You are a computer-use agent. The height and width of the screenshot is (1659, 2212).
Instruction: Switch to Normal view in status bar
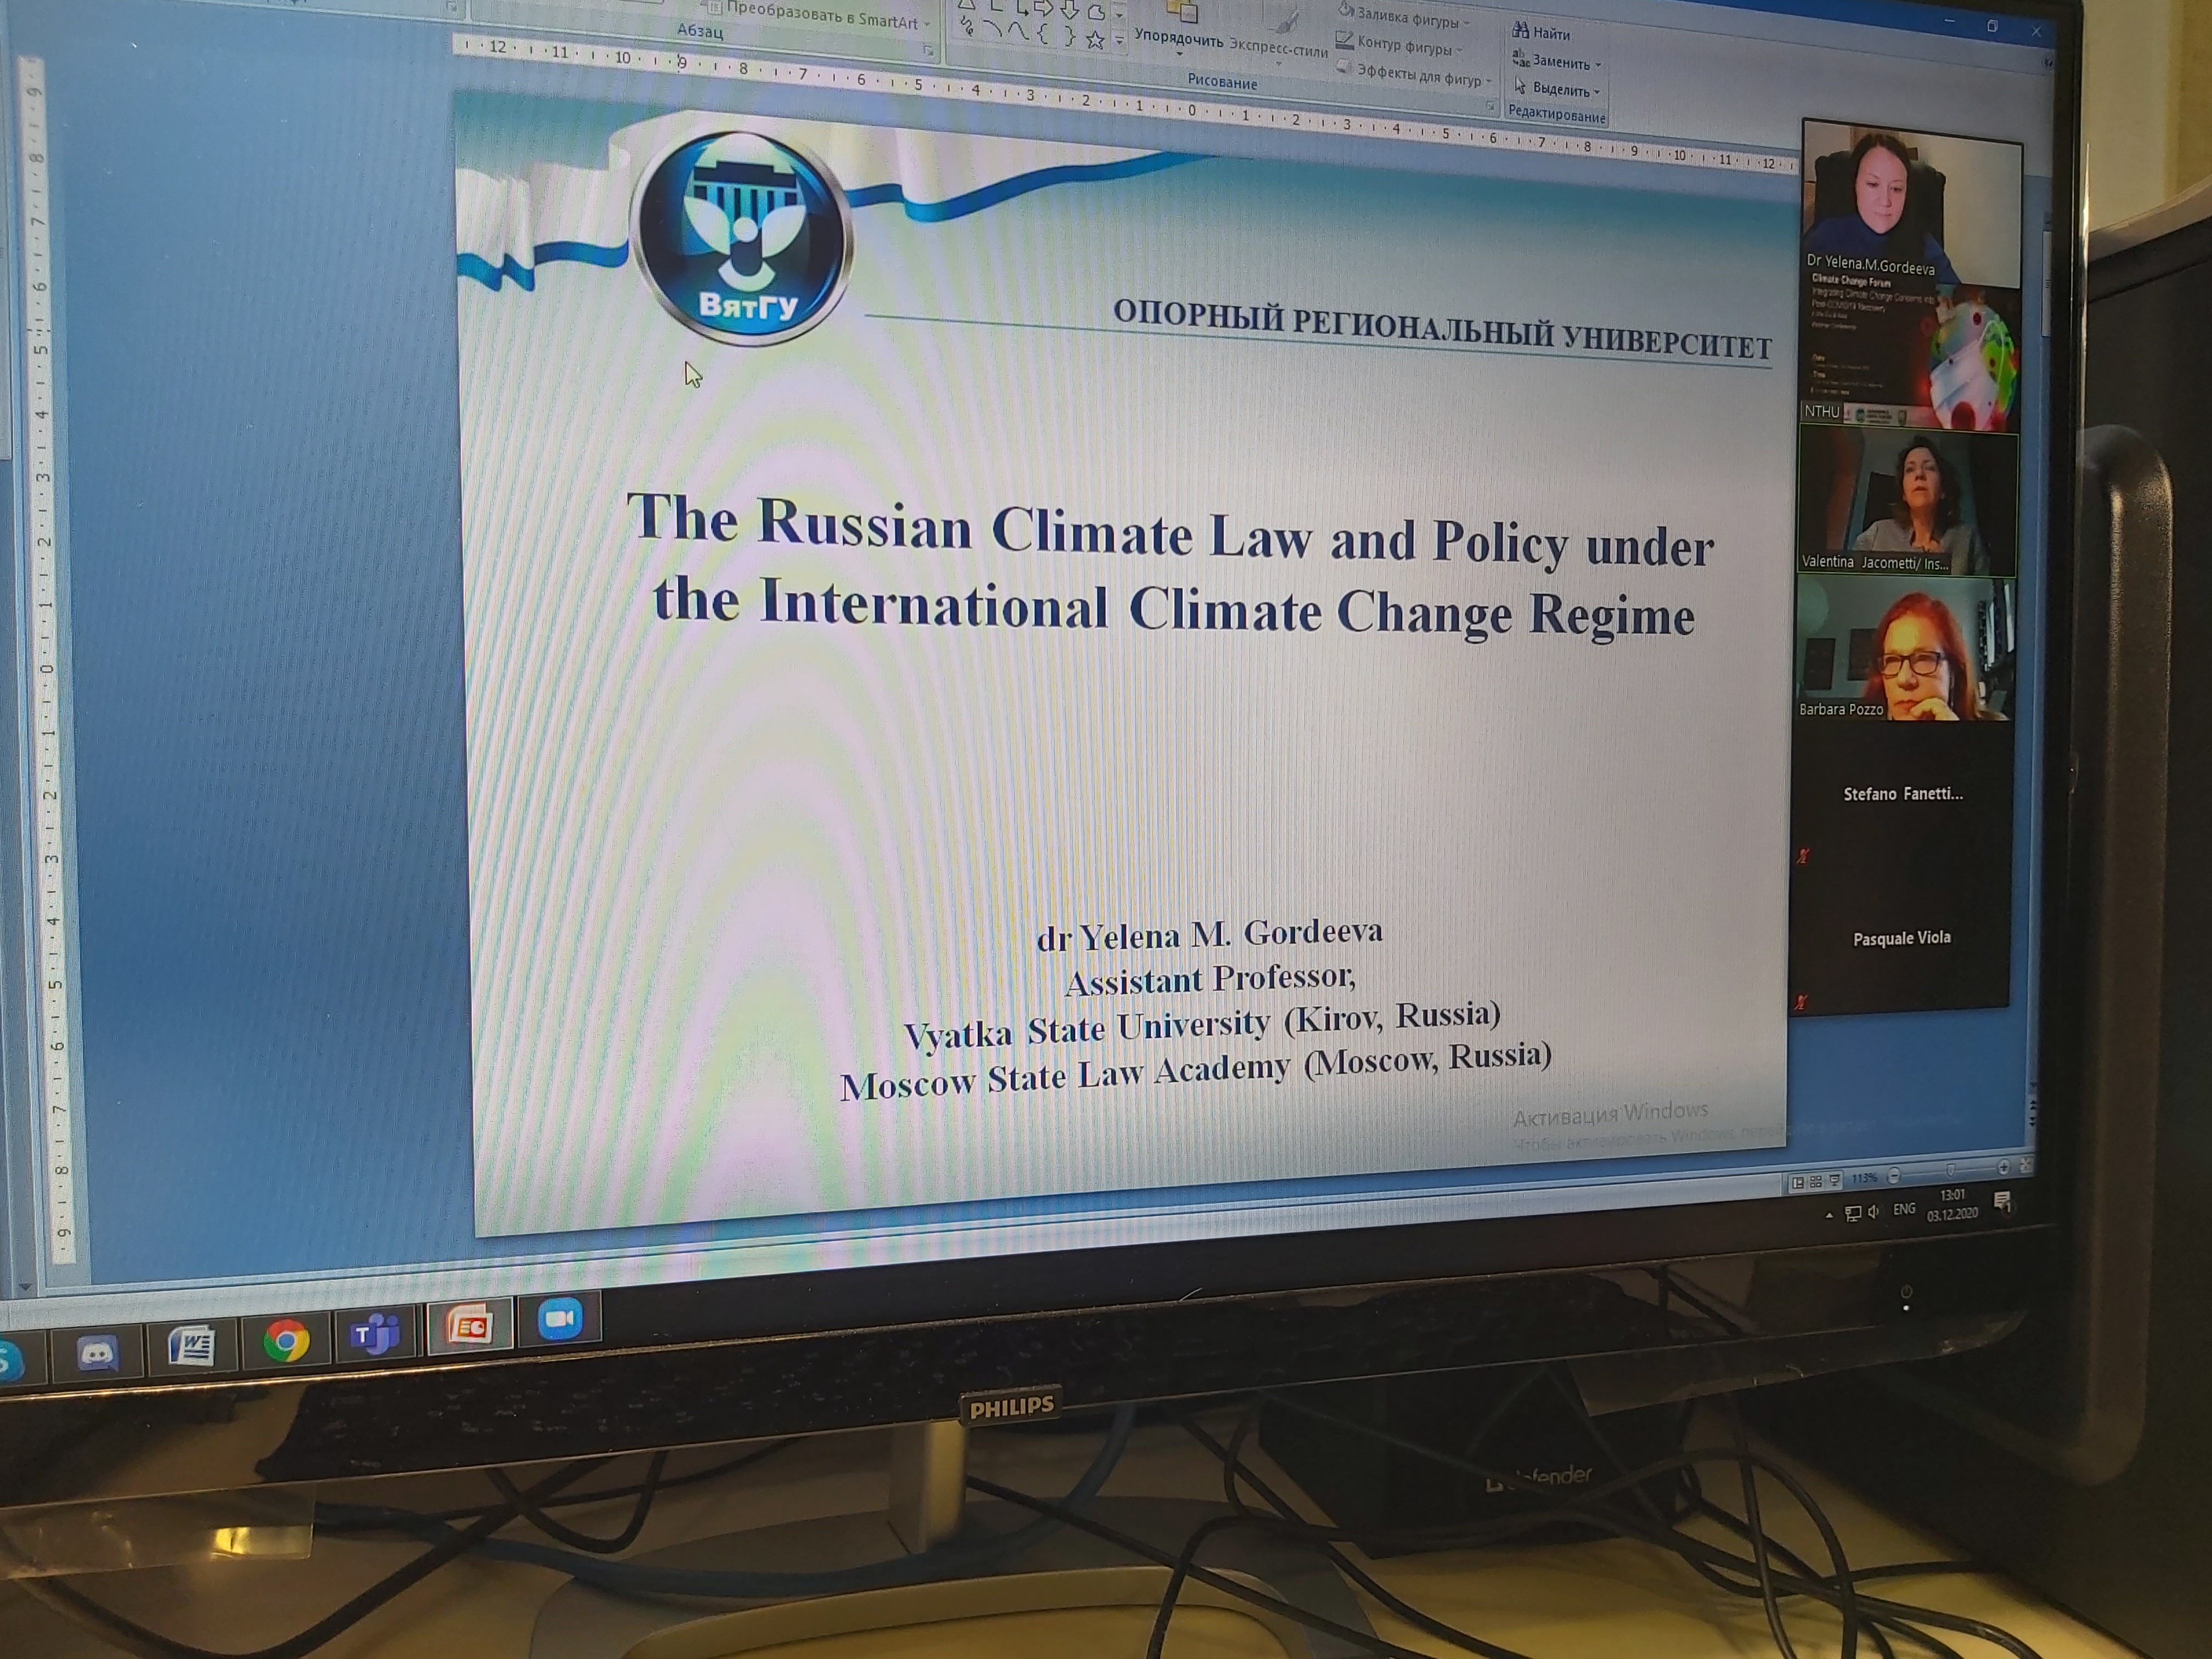point(1797,1182)
